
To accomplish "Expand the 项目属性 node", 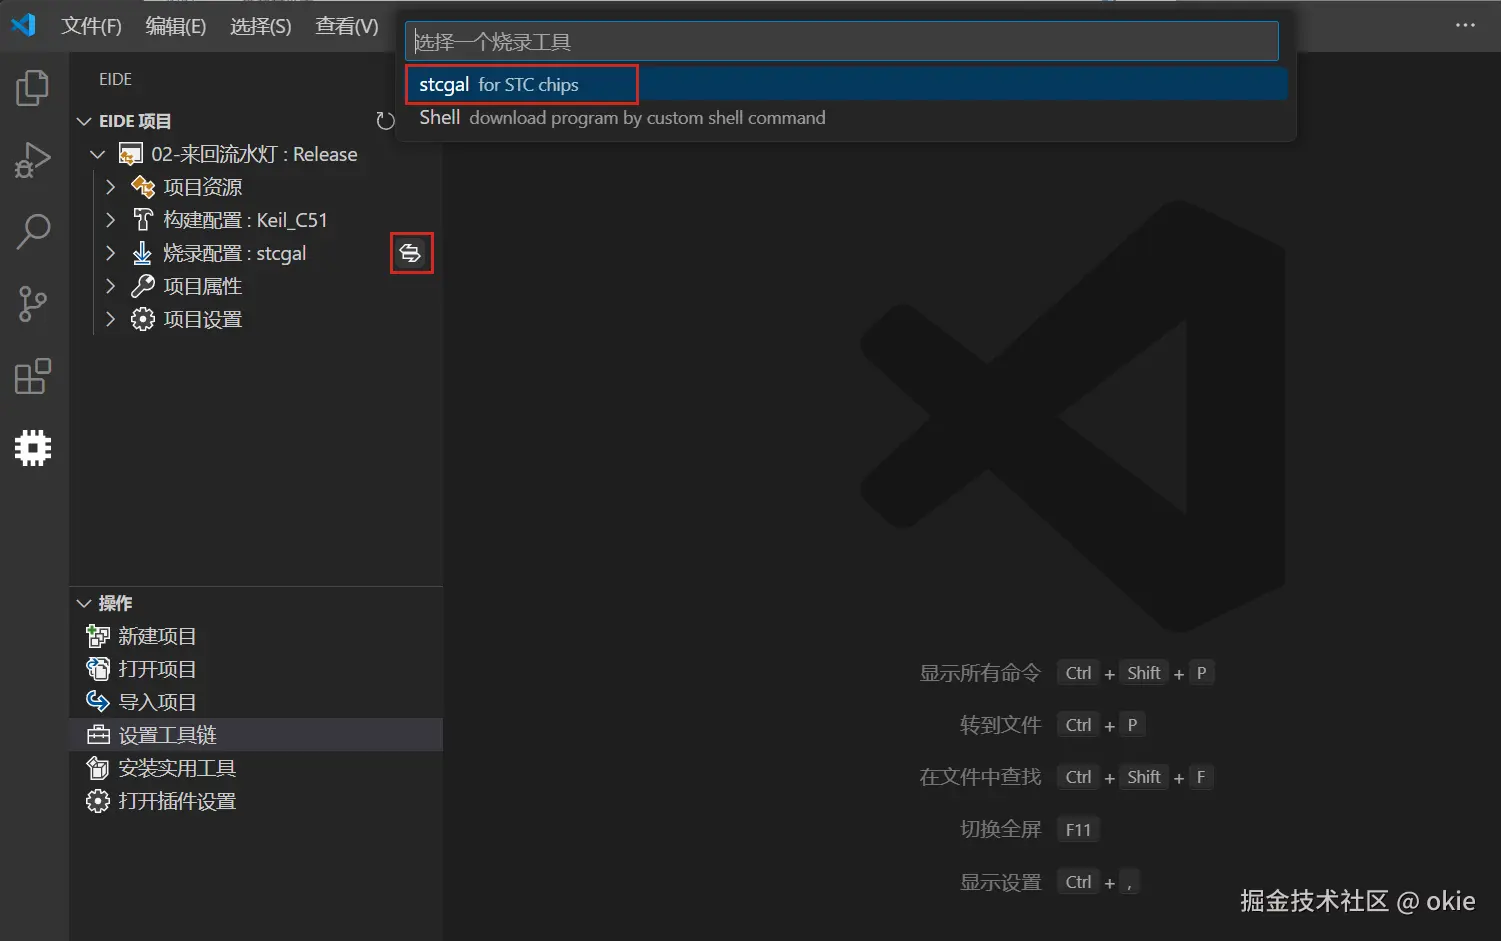I will (x=111, y=286).
